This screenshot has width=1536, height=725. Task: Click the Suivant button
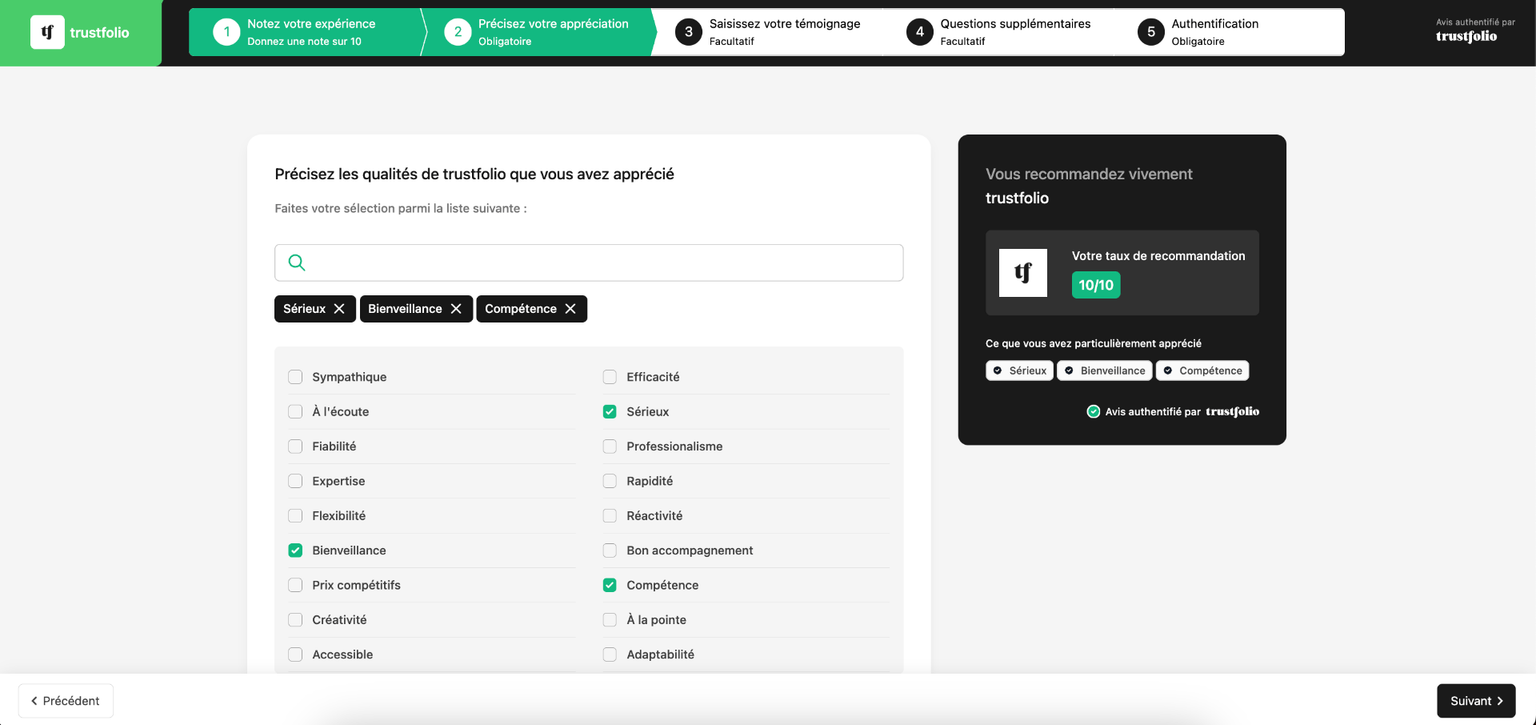point(1476,701)
